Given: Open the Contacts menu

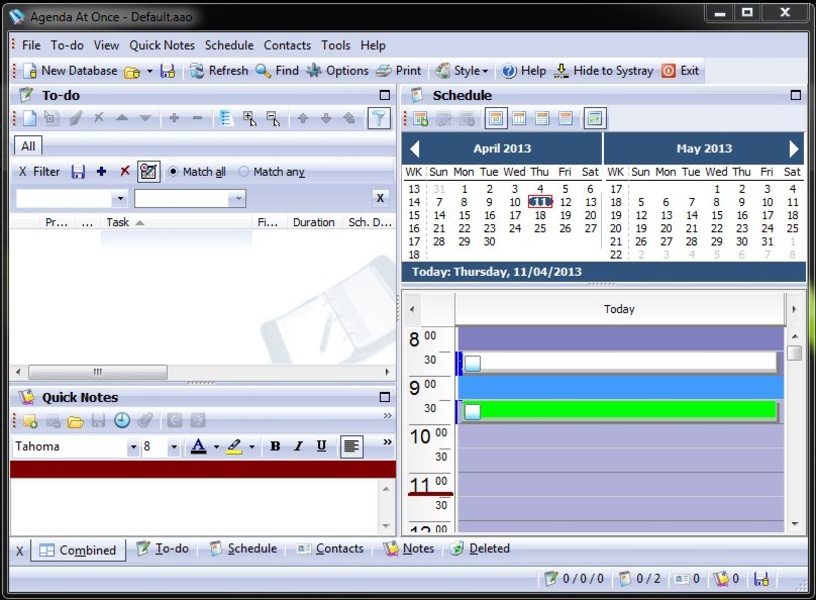Looking at the screenshot, I should click(x=287, y=45).
